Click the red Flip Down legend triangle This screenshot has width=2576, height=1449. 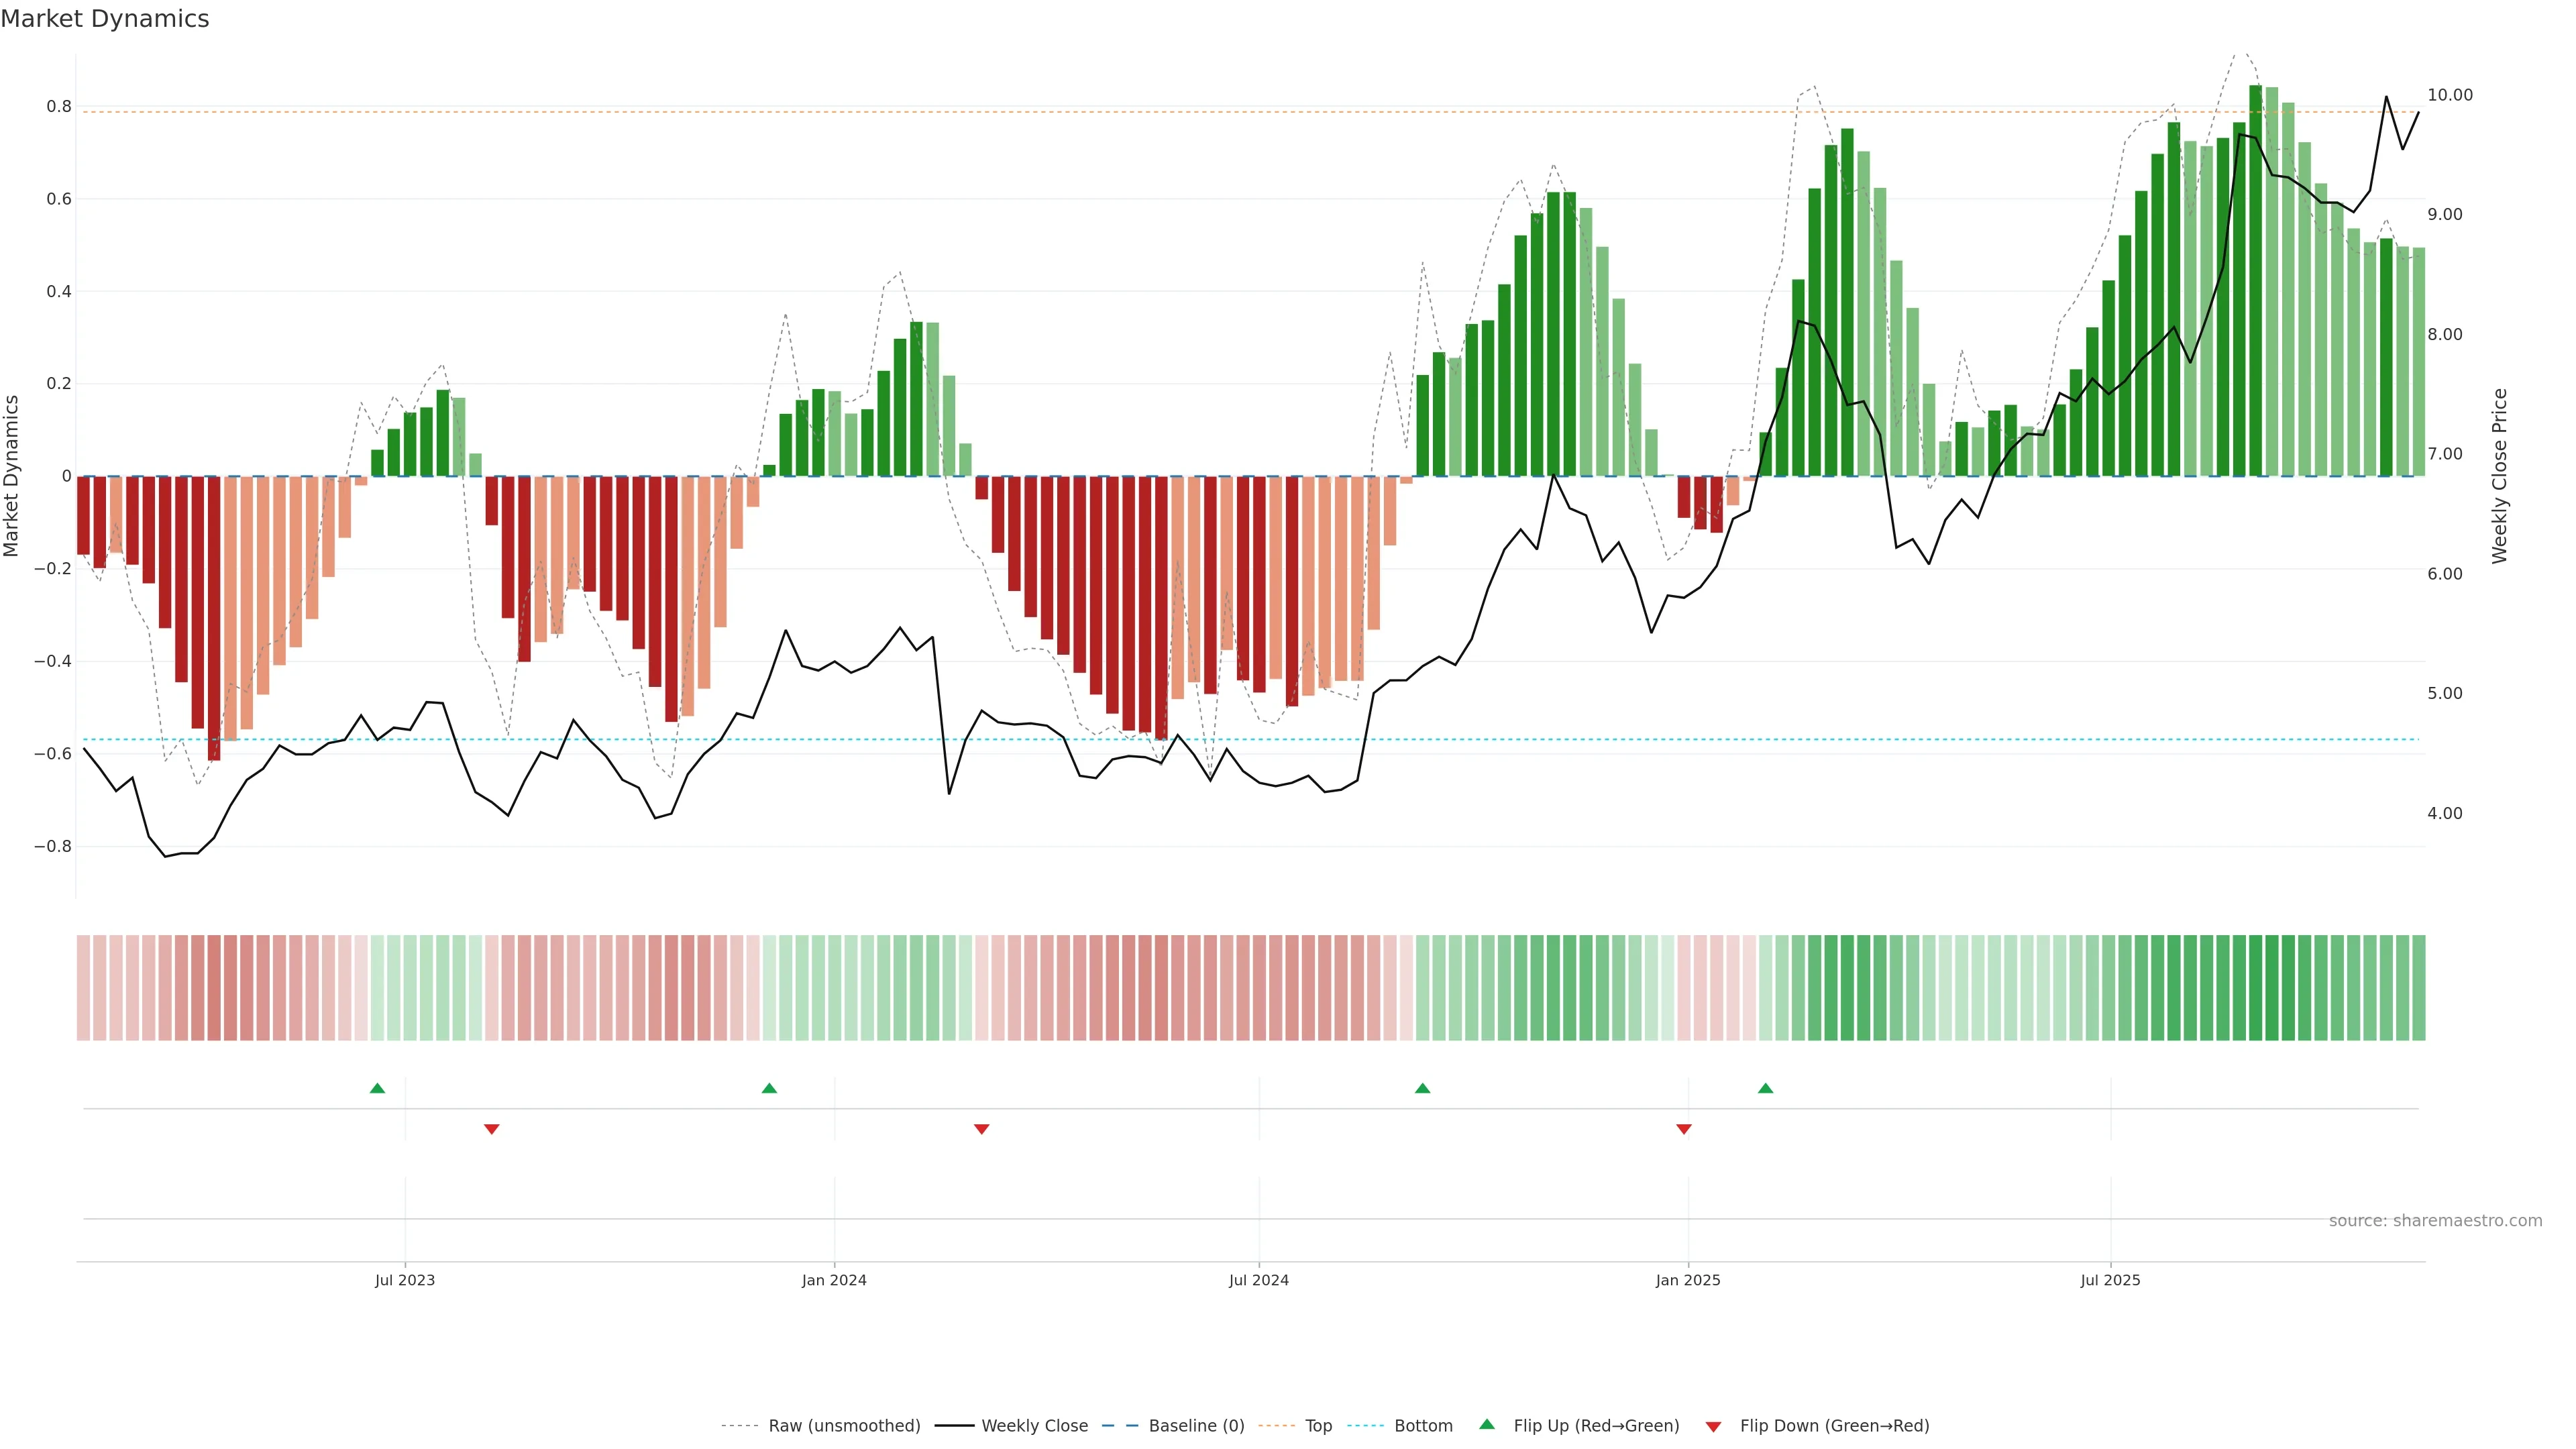1713,1427
